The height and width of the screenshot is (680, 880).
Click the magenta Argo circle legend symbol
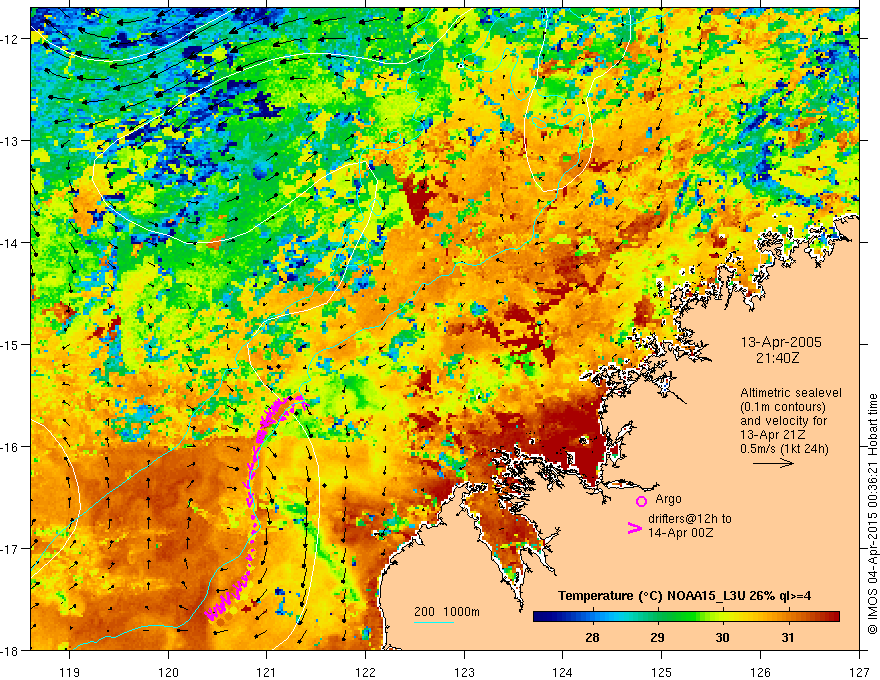pyautogui.click(x=641, y=501)
